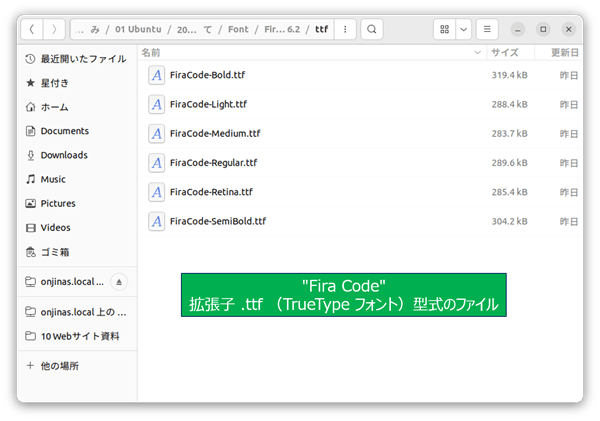Viewport: 600px width, 421px height.
Task: Open Documents in sidebar
Action: click(x=77, y=131)
